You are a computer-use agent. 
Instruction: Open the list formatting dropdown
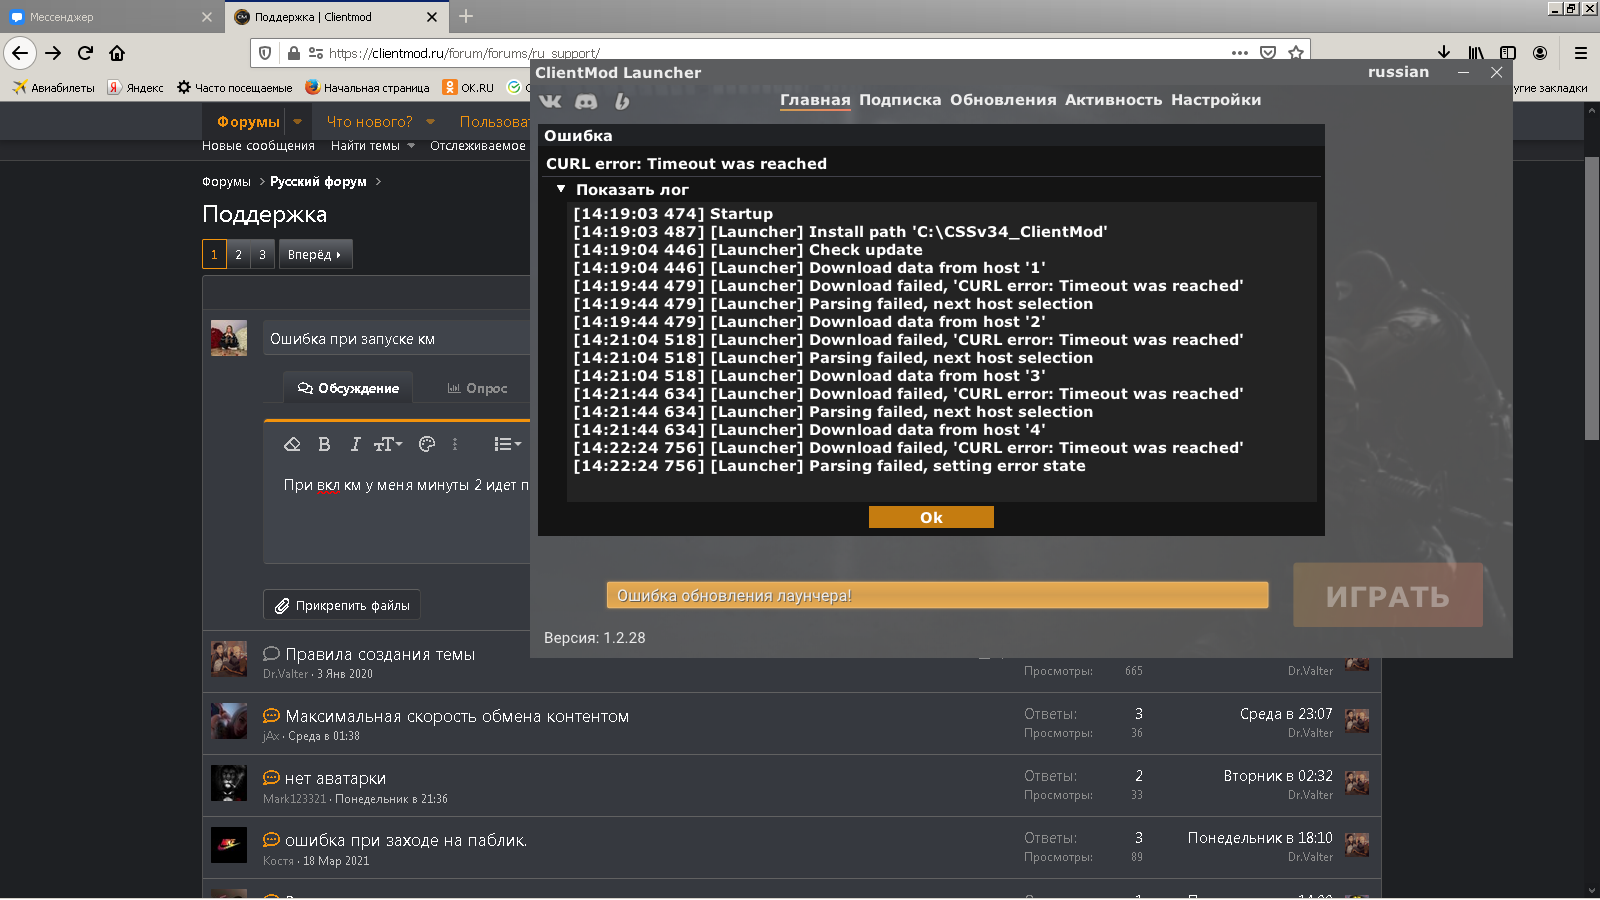(x=507, y=444)
